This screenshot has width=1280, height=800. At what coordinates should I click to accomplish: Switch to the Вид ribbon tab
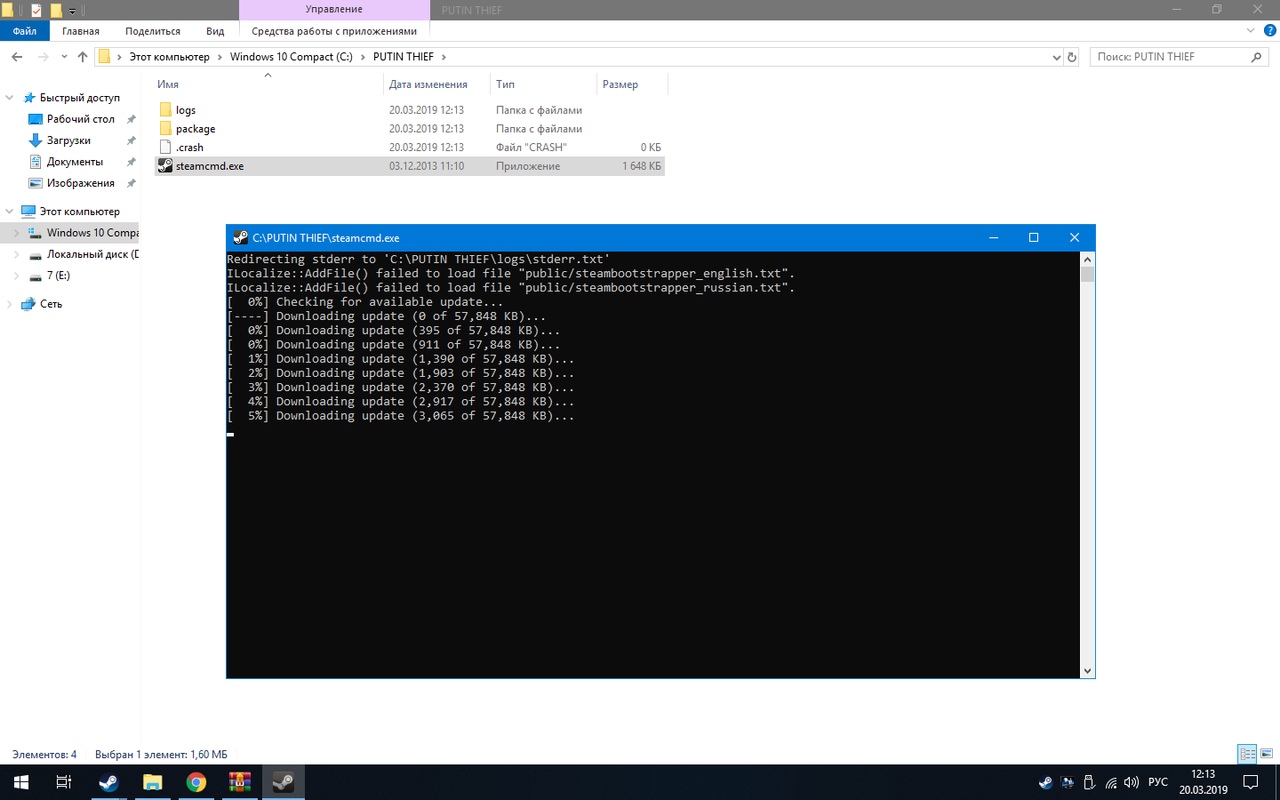click(x=215, y=31)
